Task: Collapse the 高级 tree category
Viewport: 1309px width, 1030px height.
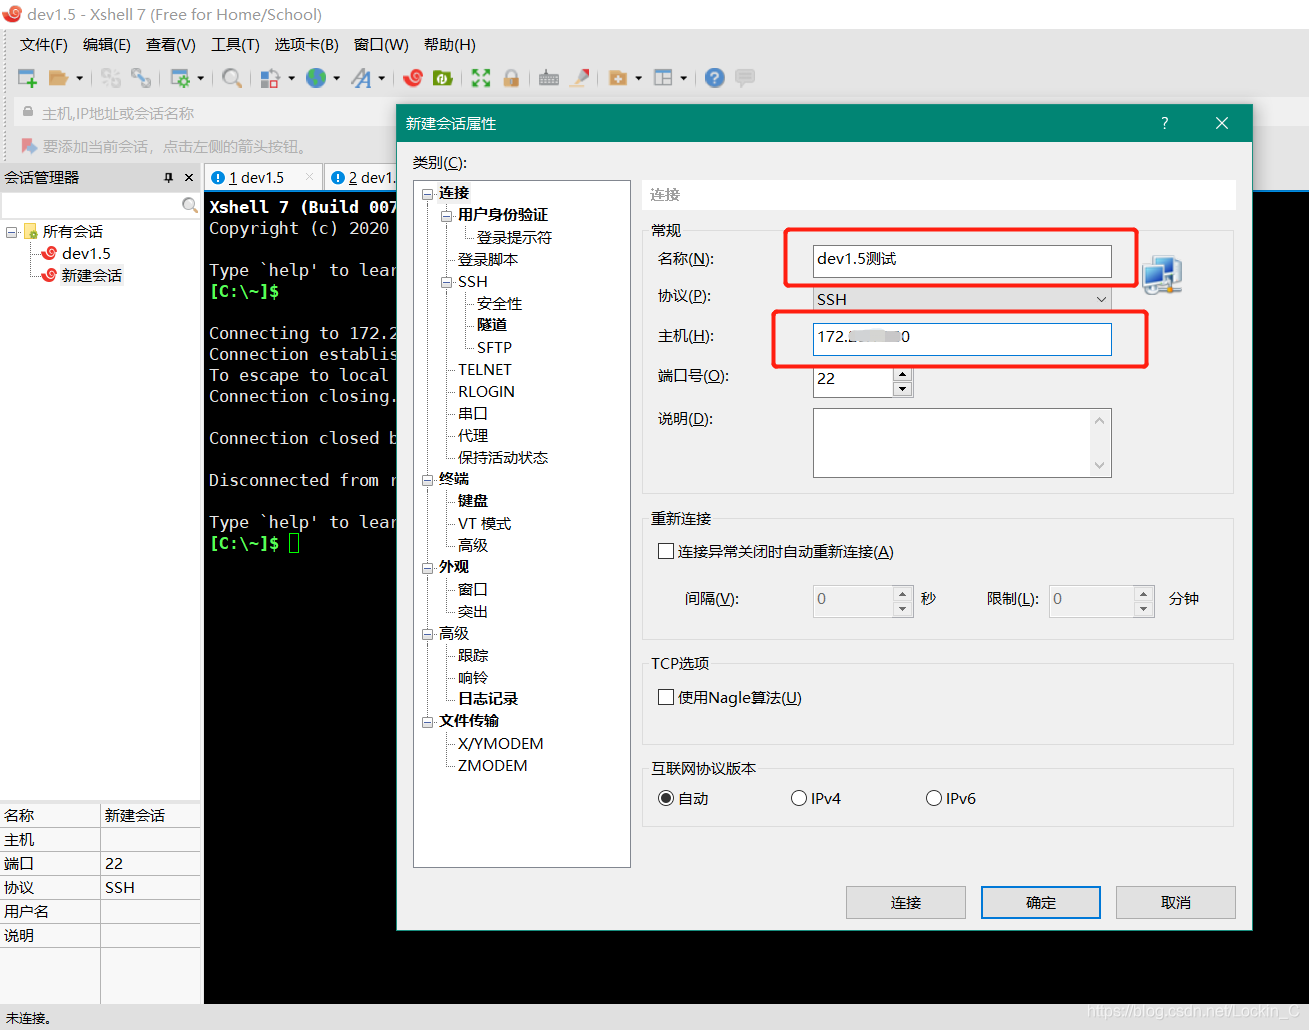Action: pos(428,634)
